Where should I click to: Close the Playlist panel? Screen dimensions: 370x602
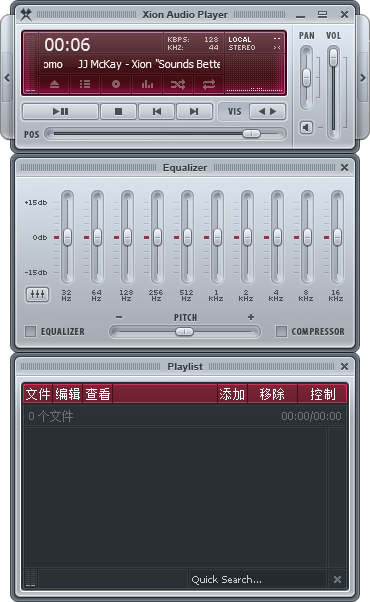[344, 367]
